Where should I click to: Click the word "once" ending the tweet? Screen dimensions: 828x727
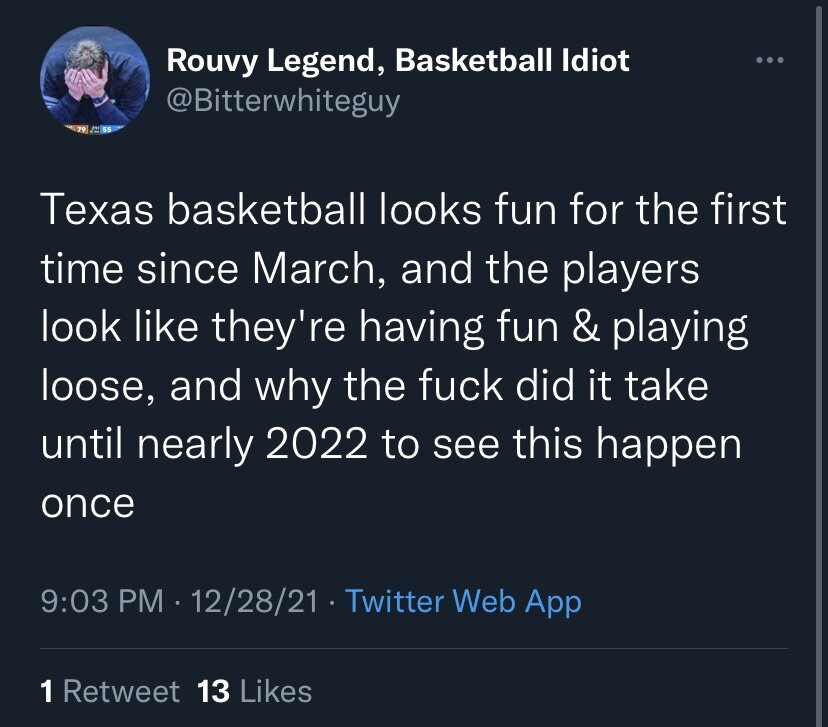[87, 502]
